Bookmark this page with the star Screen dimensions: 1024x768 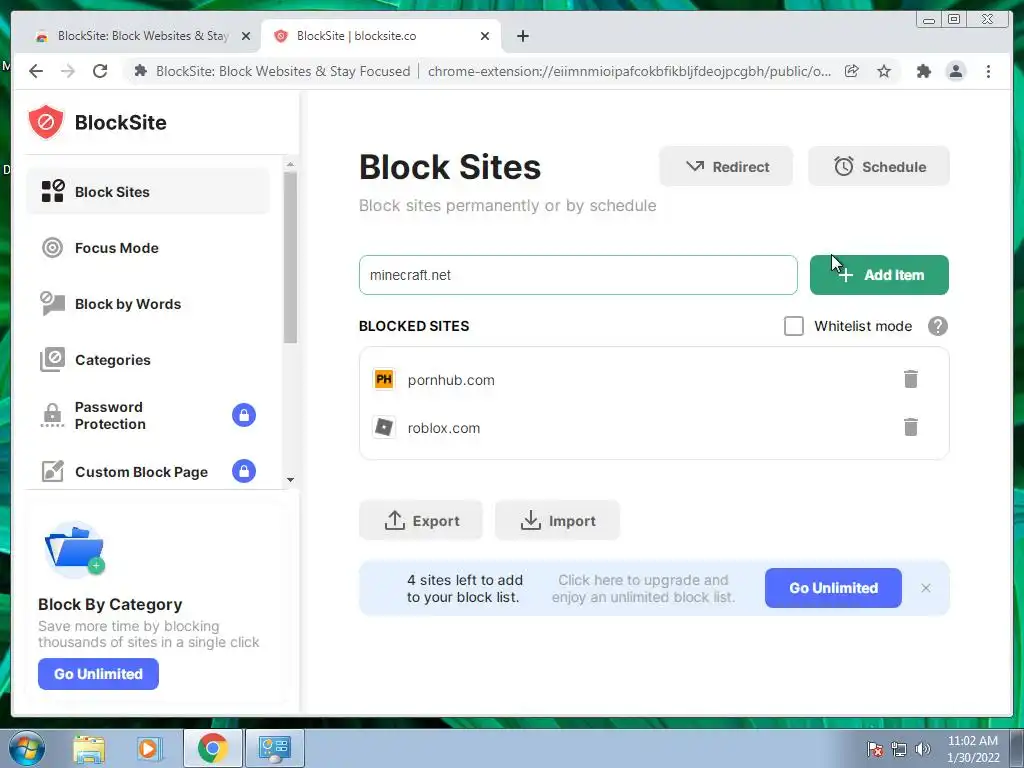point(884,71)
